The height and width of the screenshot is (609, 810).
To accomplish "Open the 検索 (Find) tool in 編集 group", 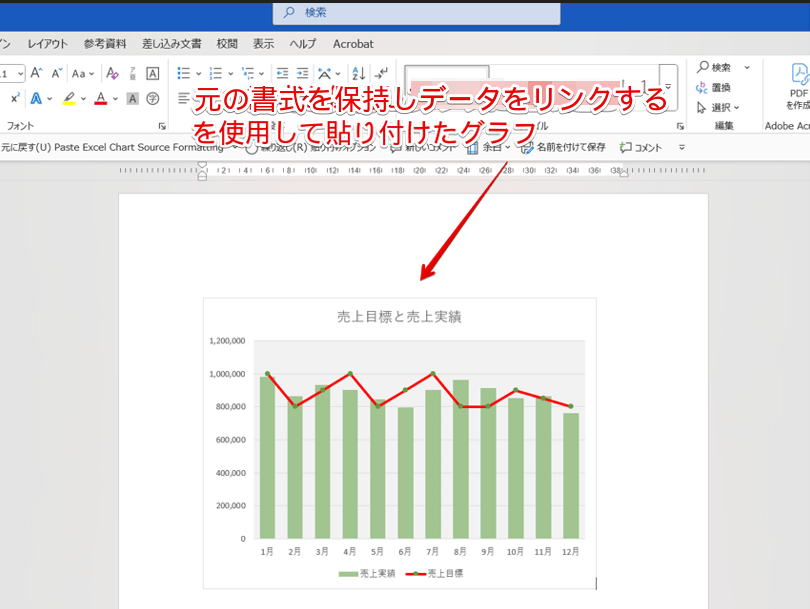I will click(718, 66).
